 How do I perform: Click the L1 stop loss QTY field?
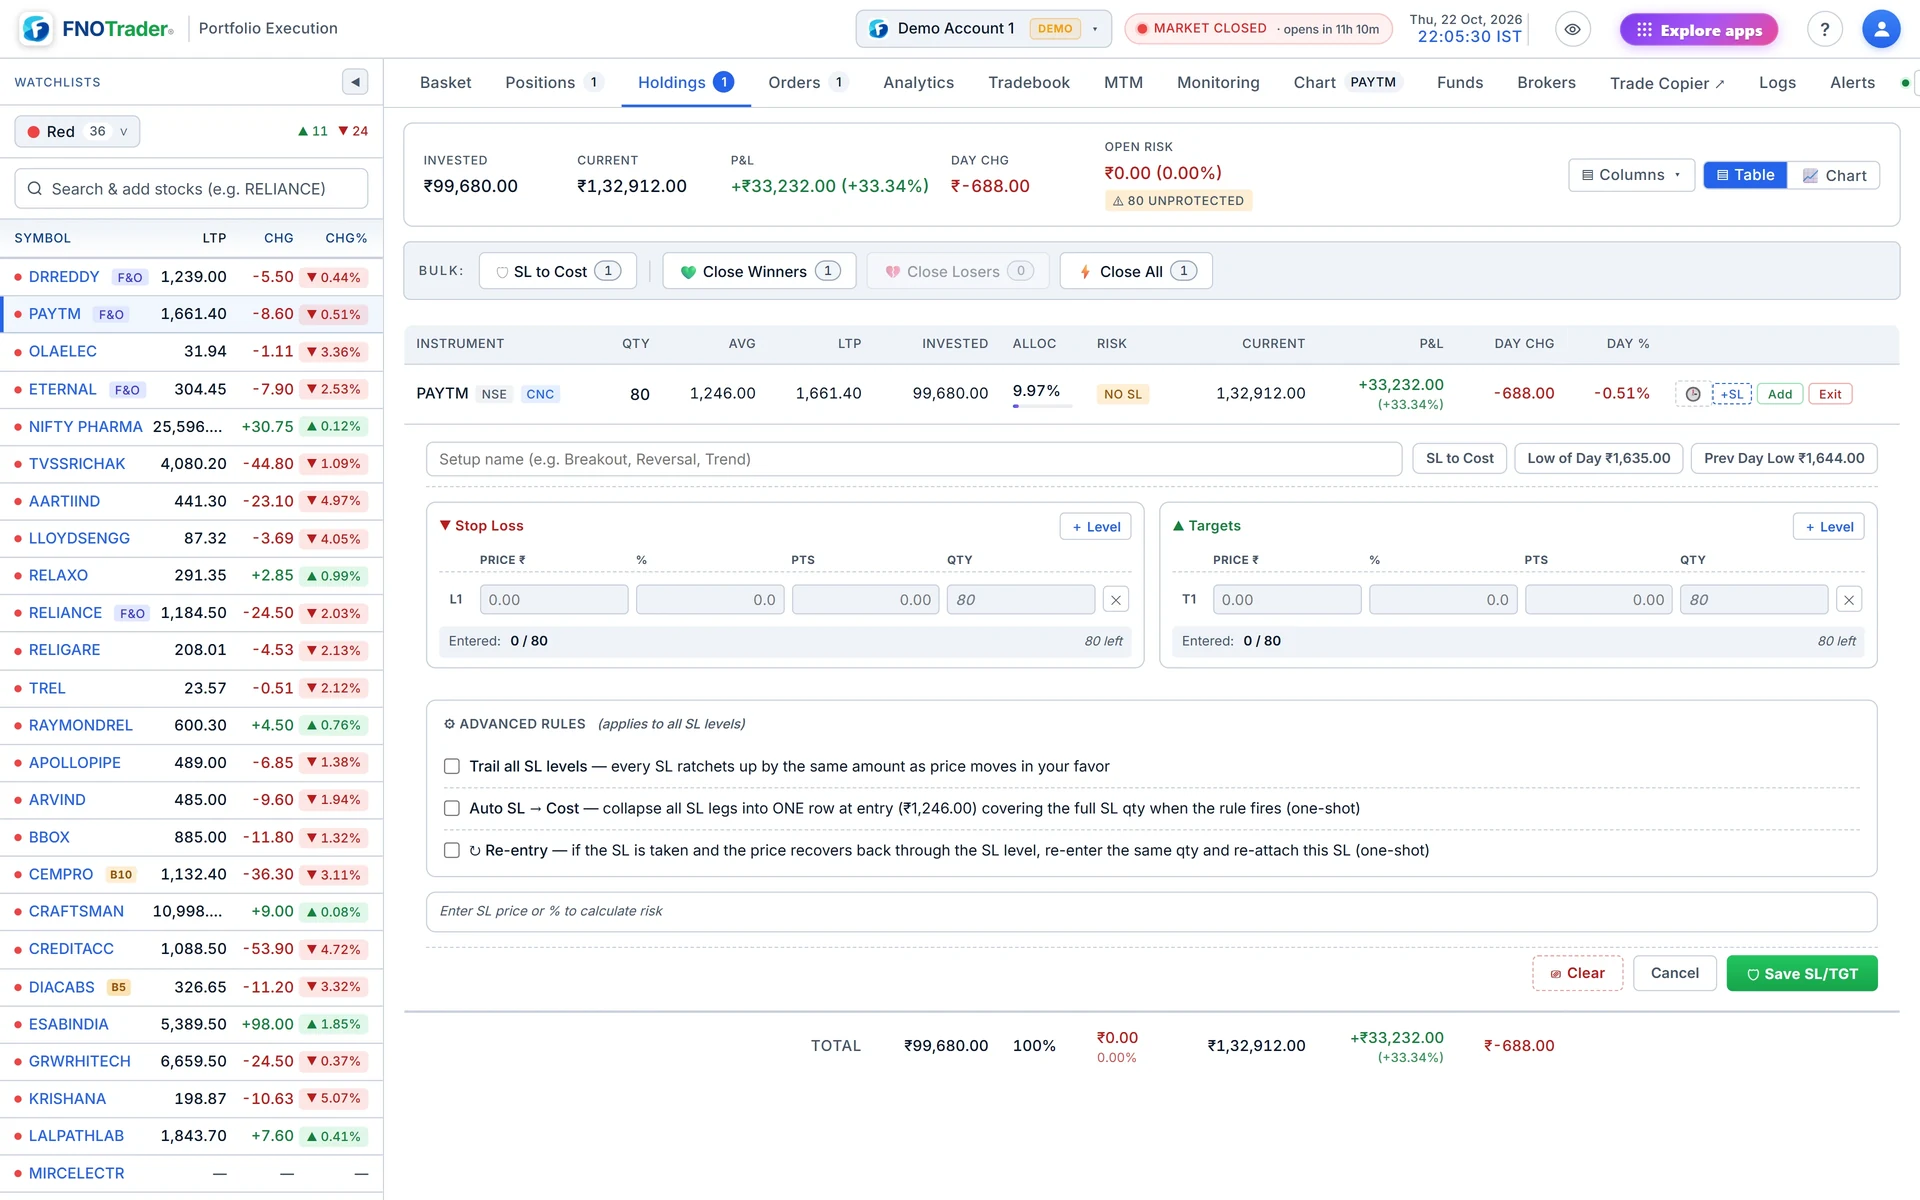[x=1021, y=600]
